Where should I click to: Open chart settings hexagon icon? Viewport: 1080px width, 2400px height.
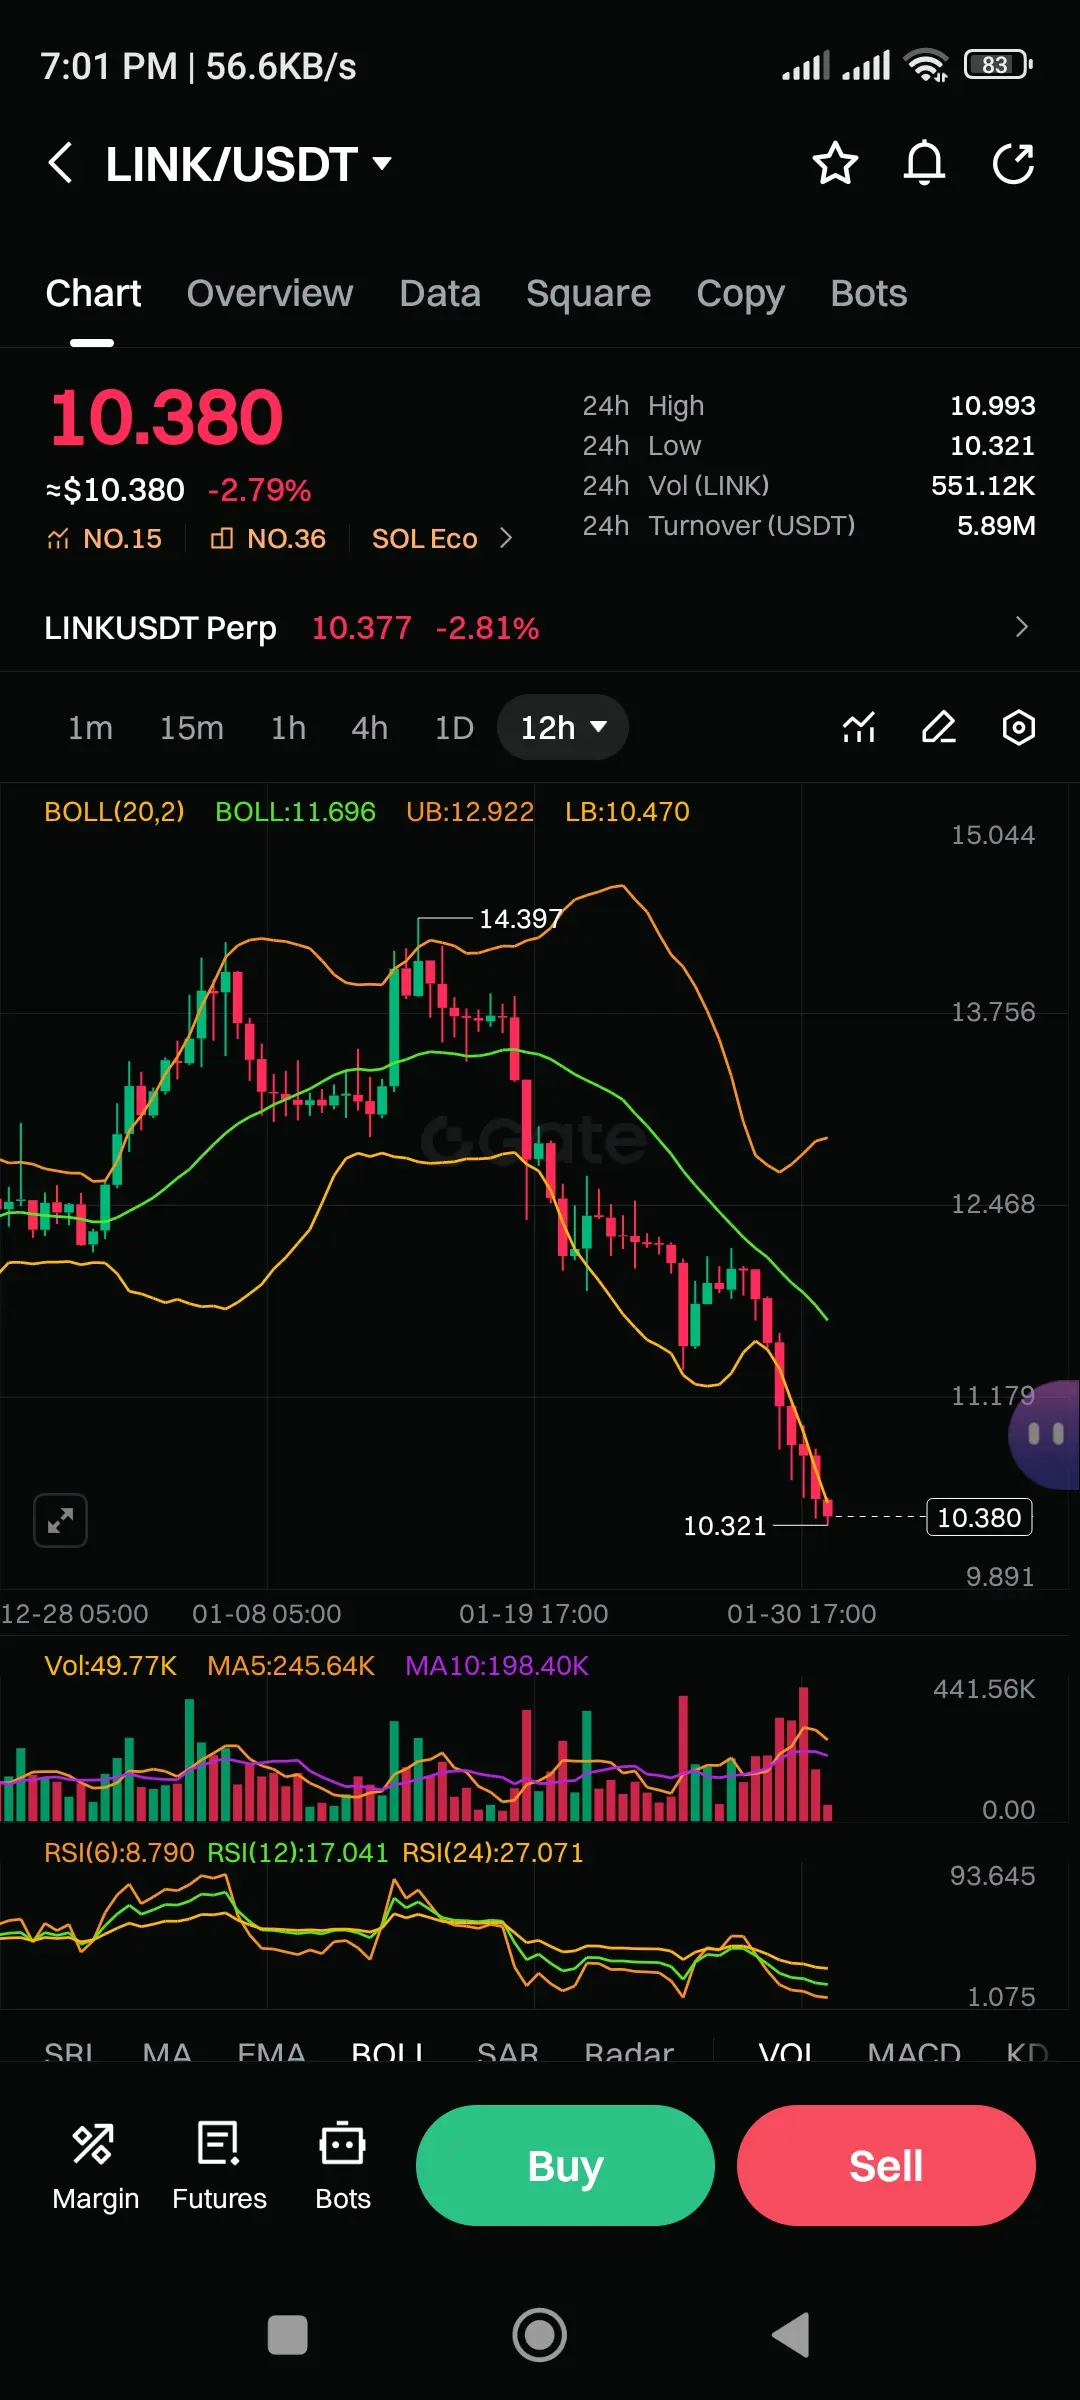click(x=1018, y=727)
